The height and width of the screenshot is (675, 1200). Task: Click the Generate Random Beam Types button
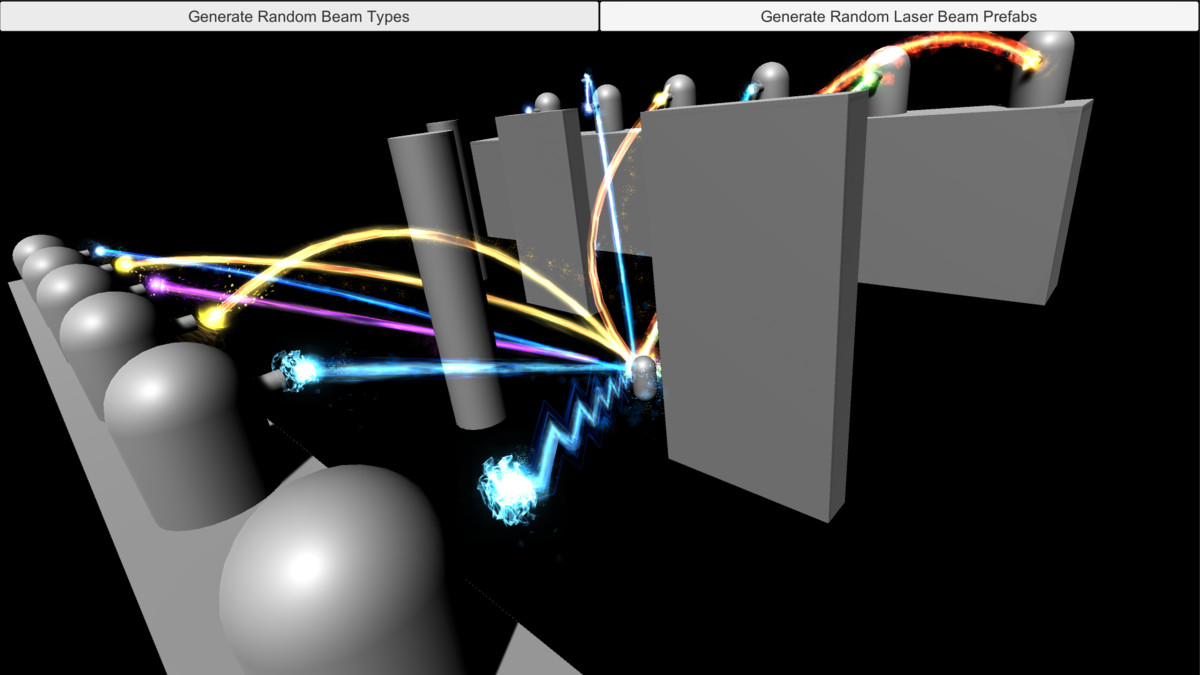pyautogui.click(x=299, y=16)
